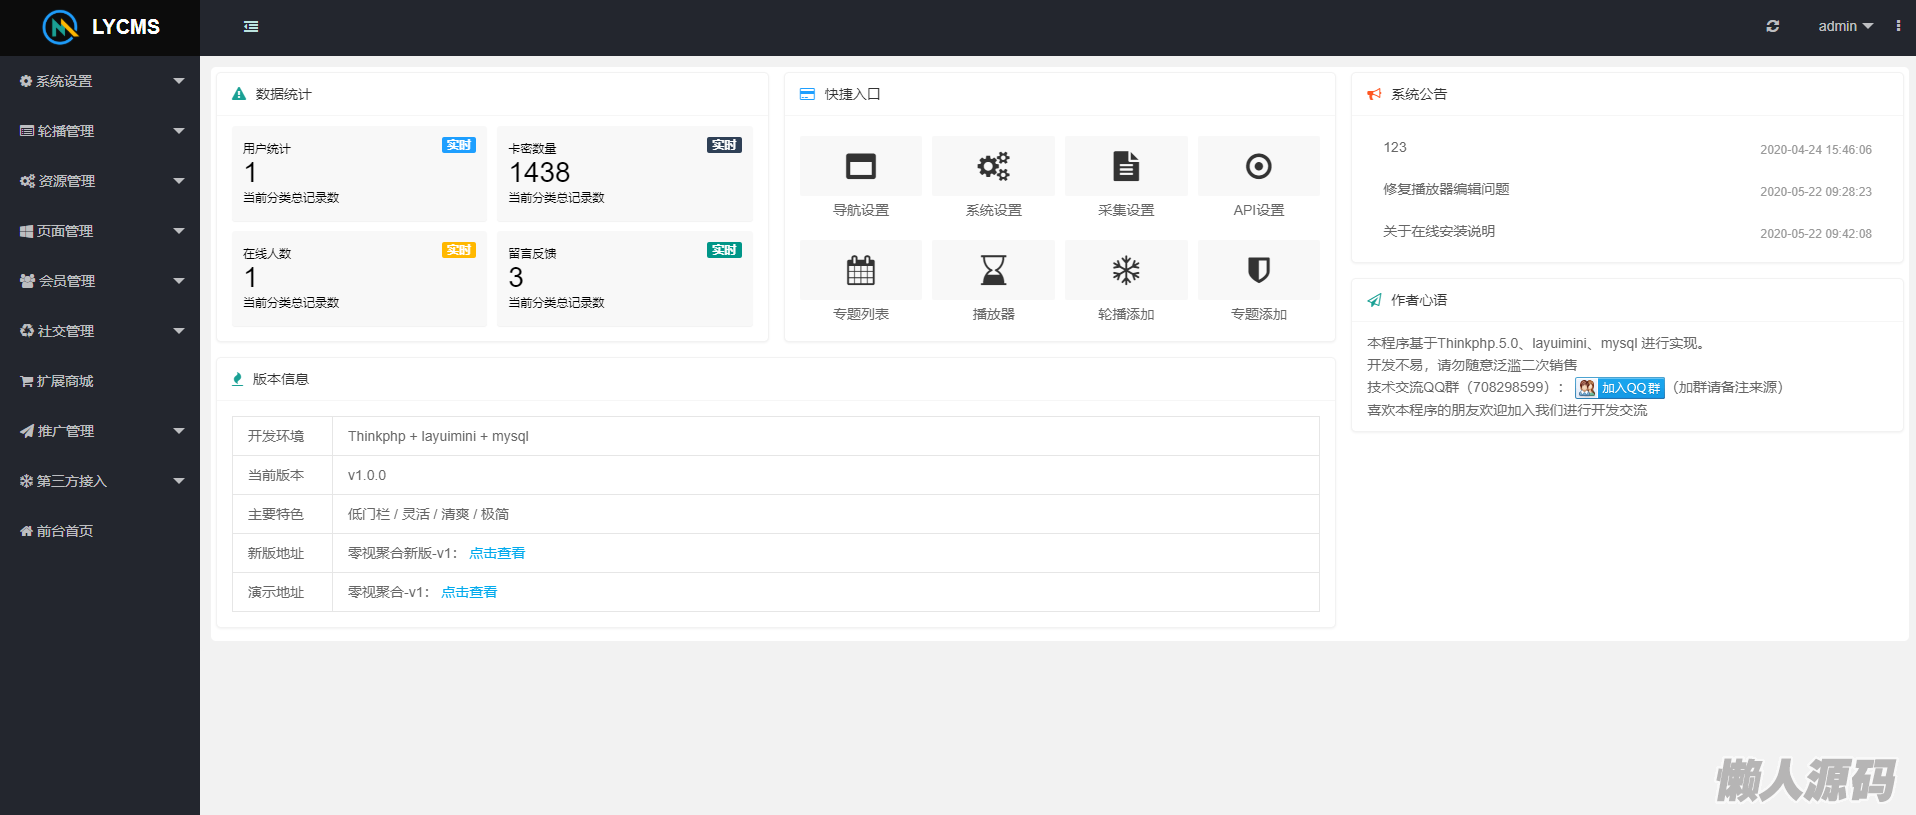Screen dimensions: 1916x815
Task: Click the fire icon by 版本信息
Action: pos(237,379)
